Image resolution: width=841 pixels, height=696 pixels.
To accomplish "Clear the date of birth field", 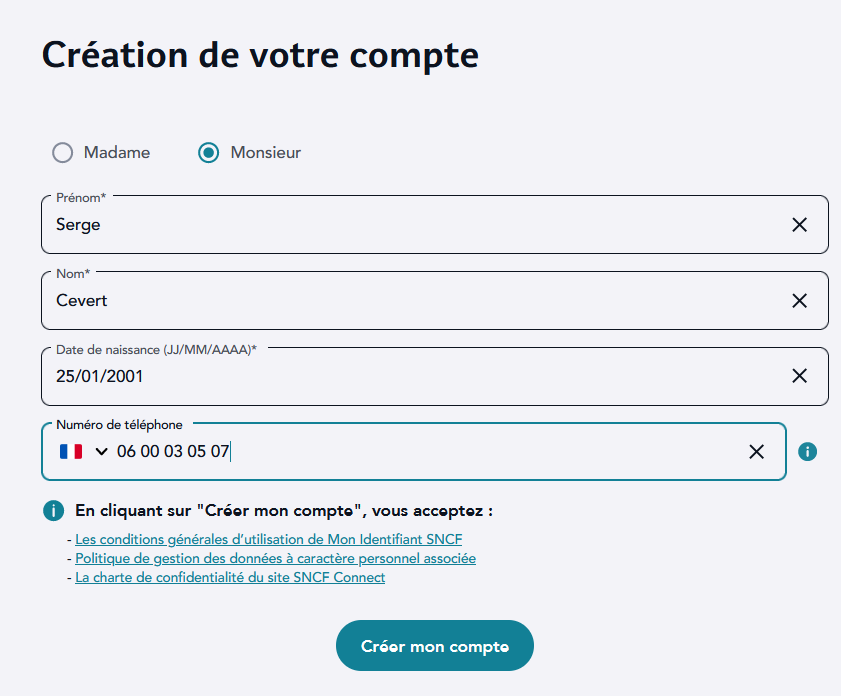I will pyautogui.click(x=799, y=376).
